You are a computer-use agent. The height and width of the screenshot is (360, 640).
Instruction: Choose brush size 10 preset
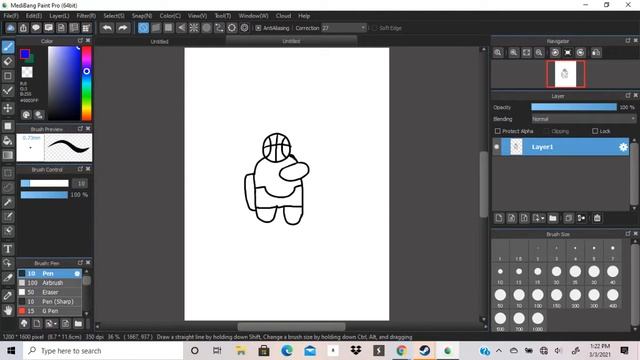coord(500,274)
